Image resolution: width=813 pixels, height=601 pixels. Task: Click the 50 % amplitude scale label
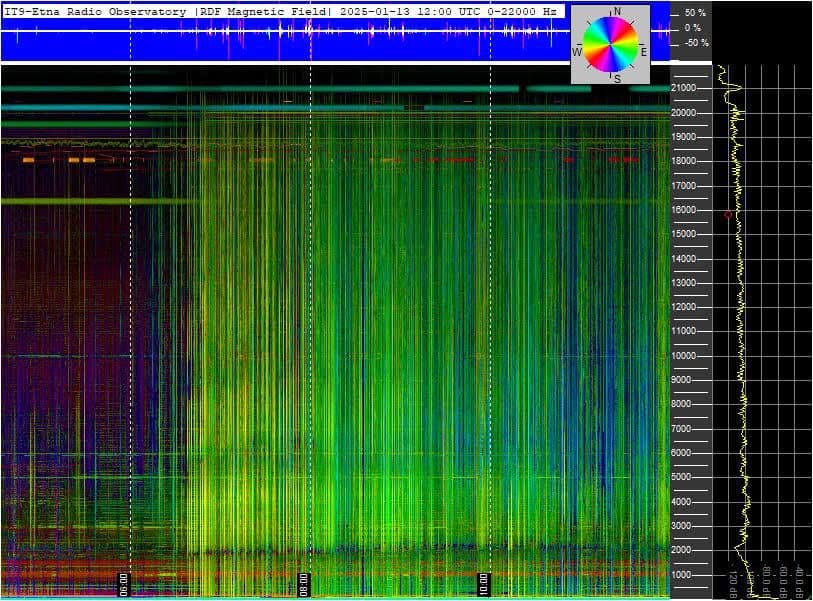[x=695, y=13]
